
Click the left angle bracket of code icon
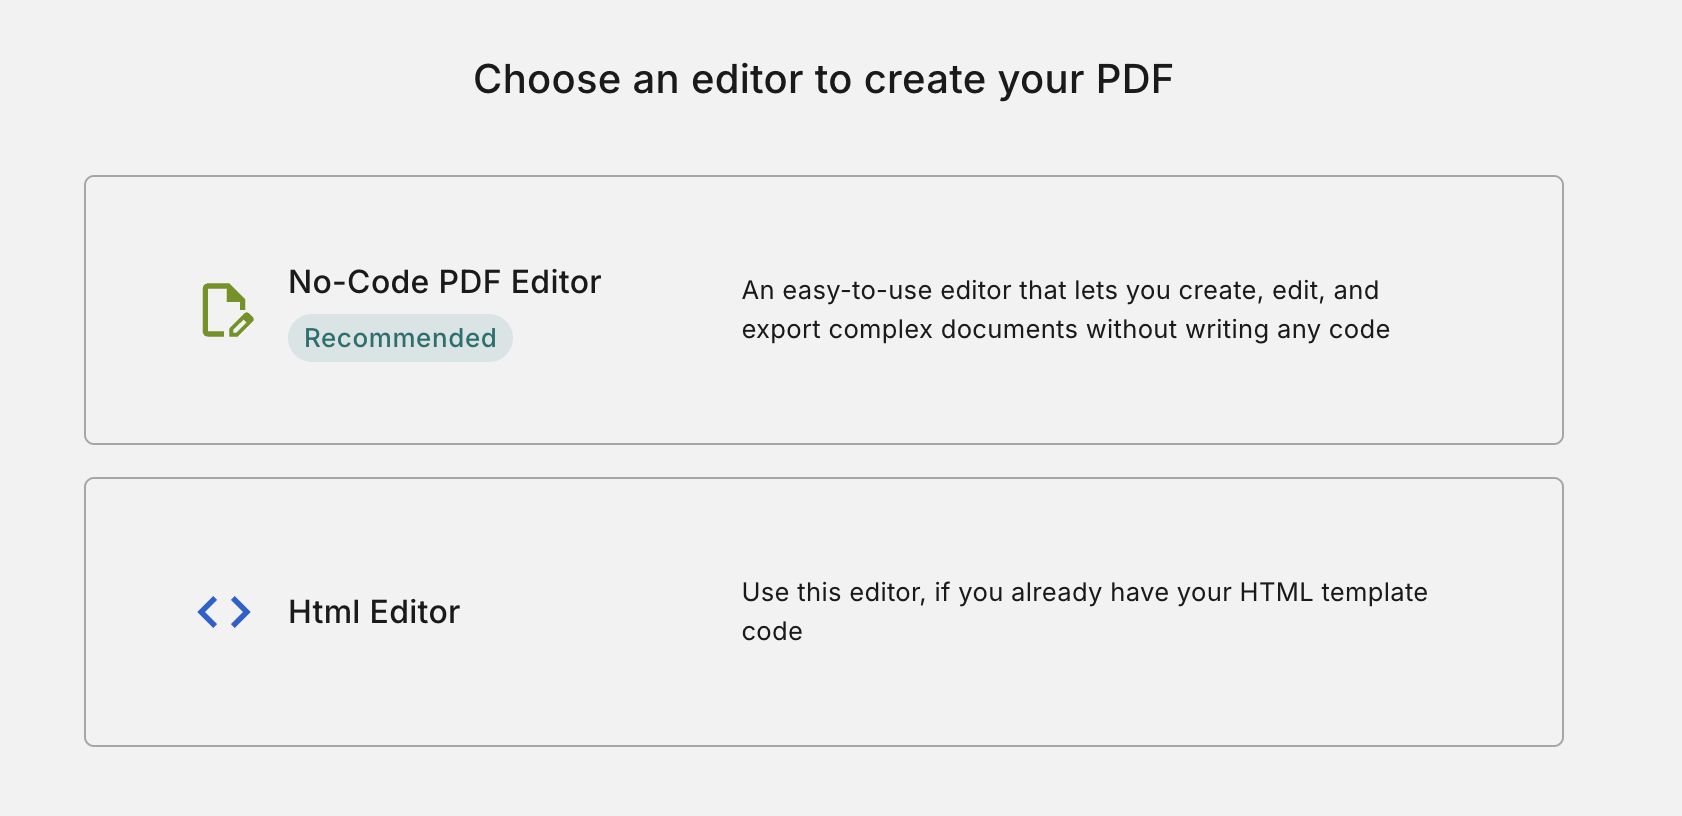tap(208, 612)
